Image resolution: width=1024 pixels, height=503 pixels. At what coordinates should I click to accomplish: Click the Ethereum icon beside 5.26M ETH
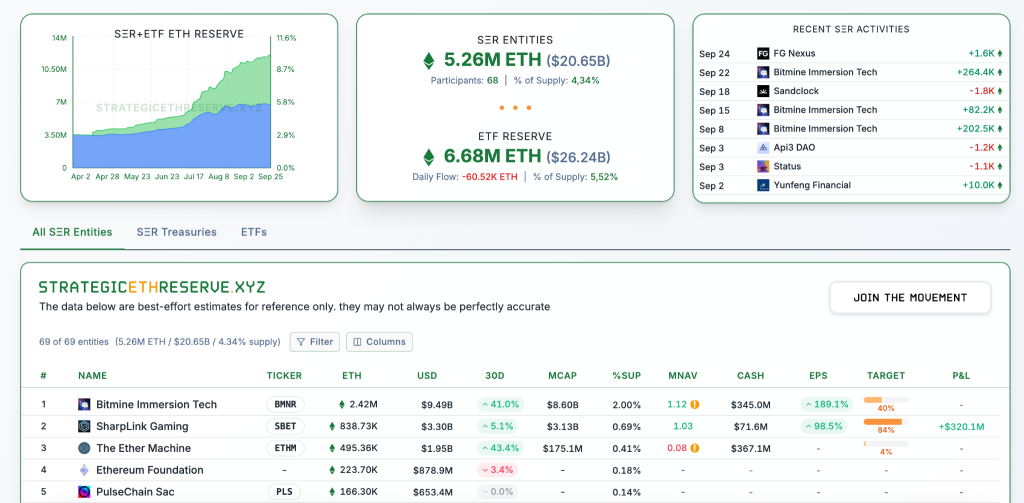coord(429,60)
